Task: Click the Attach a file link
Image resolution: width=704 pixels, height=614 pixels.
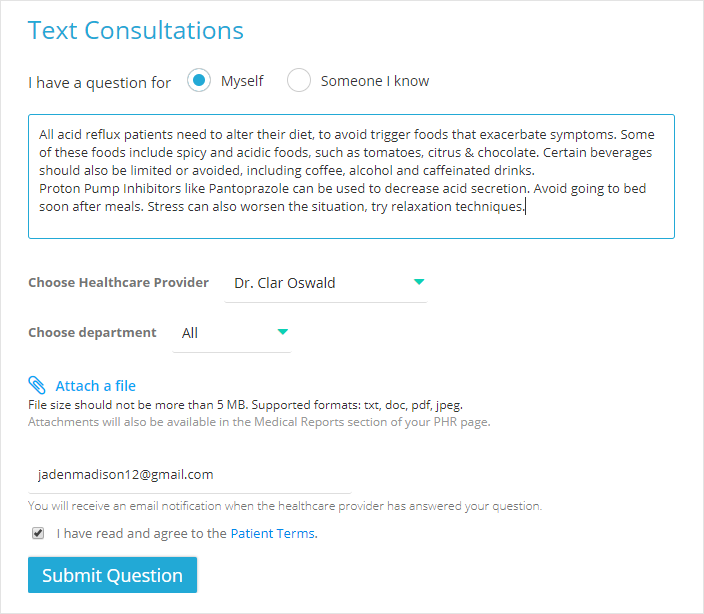Action: (x=95, y=386)
